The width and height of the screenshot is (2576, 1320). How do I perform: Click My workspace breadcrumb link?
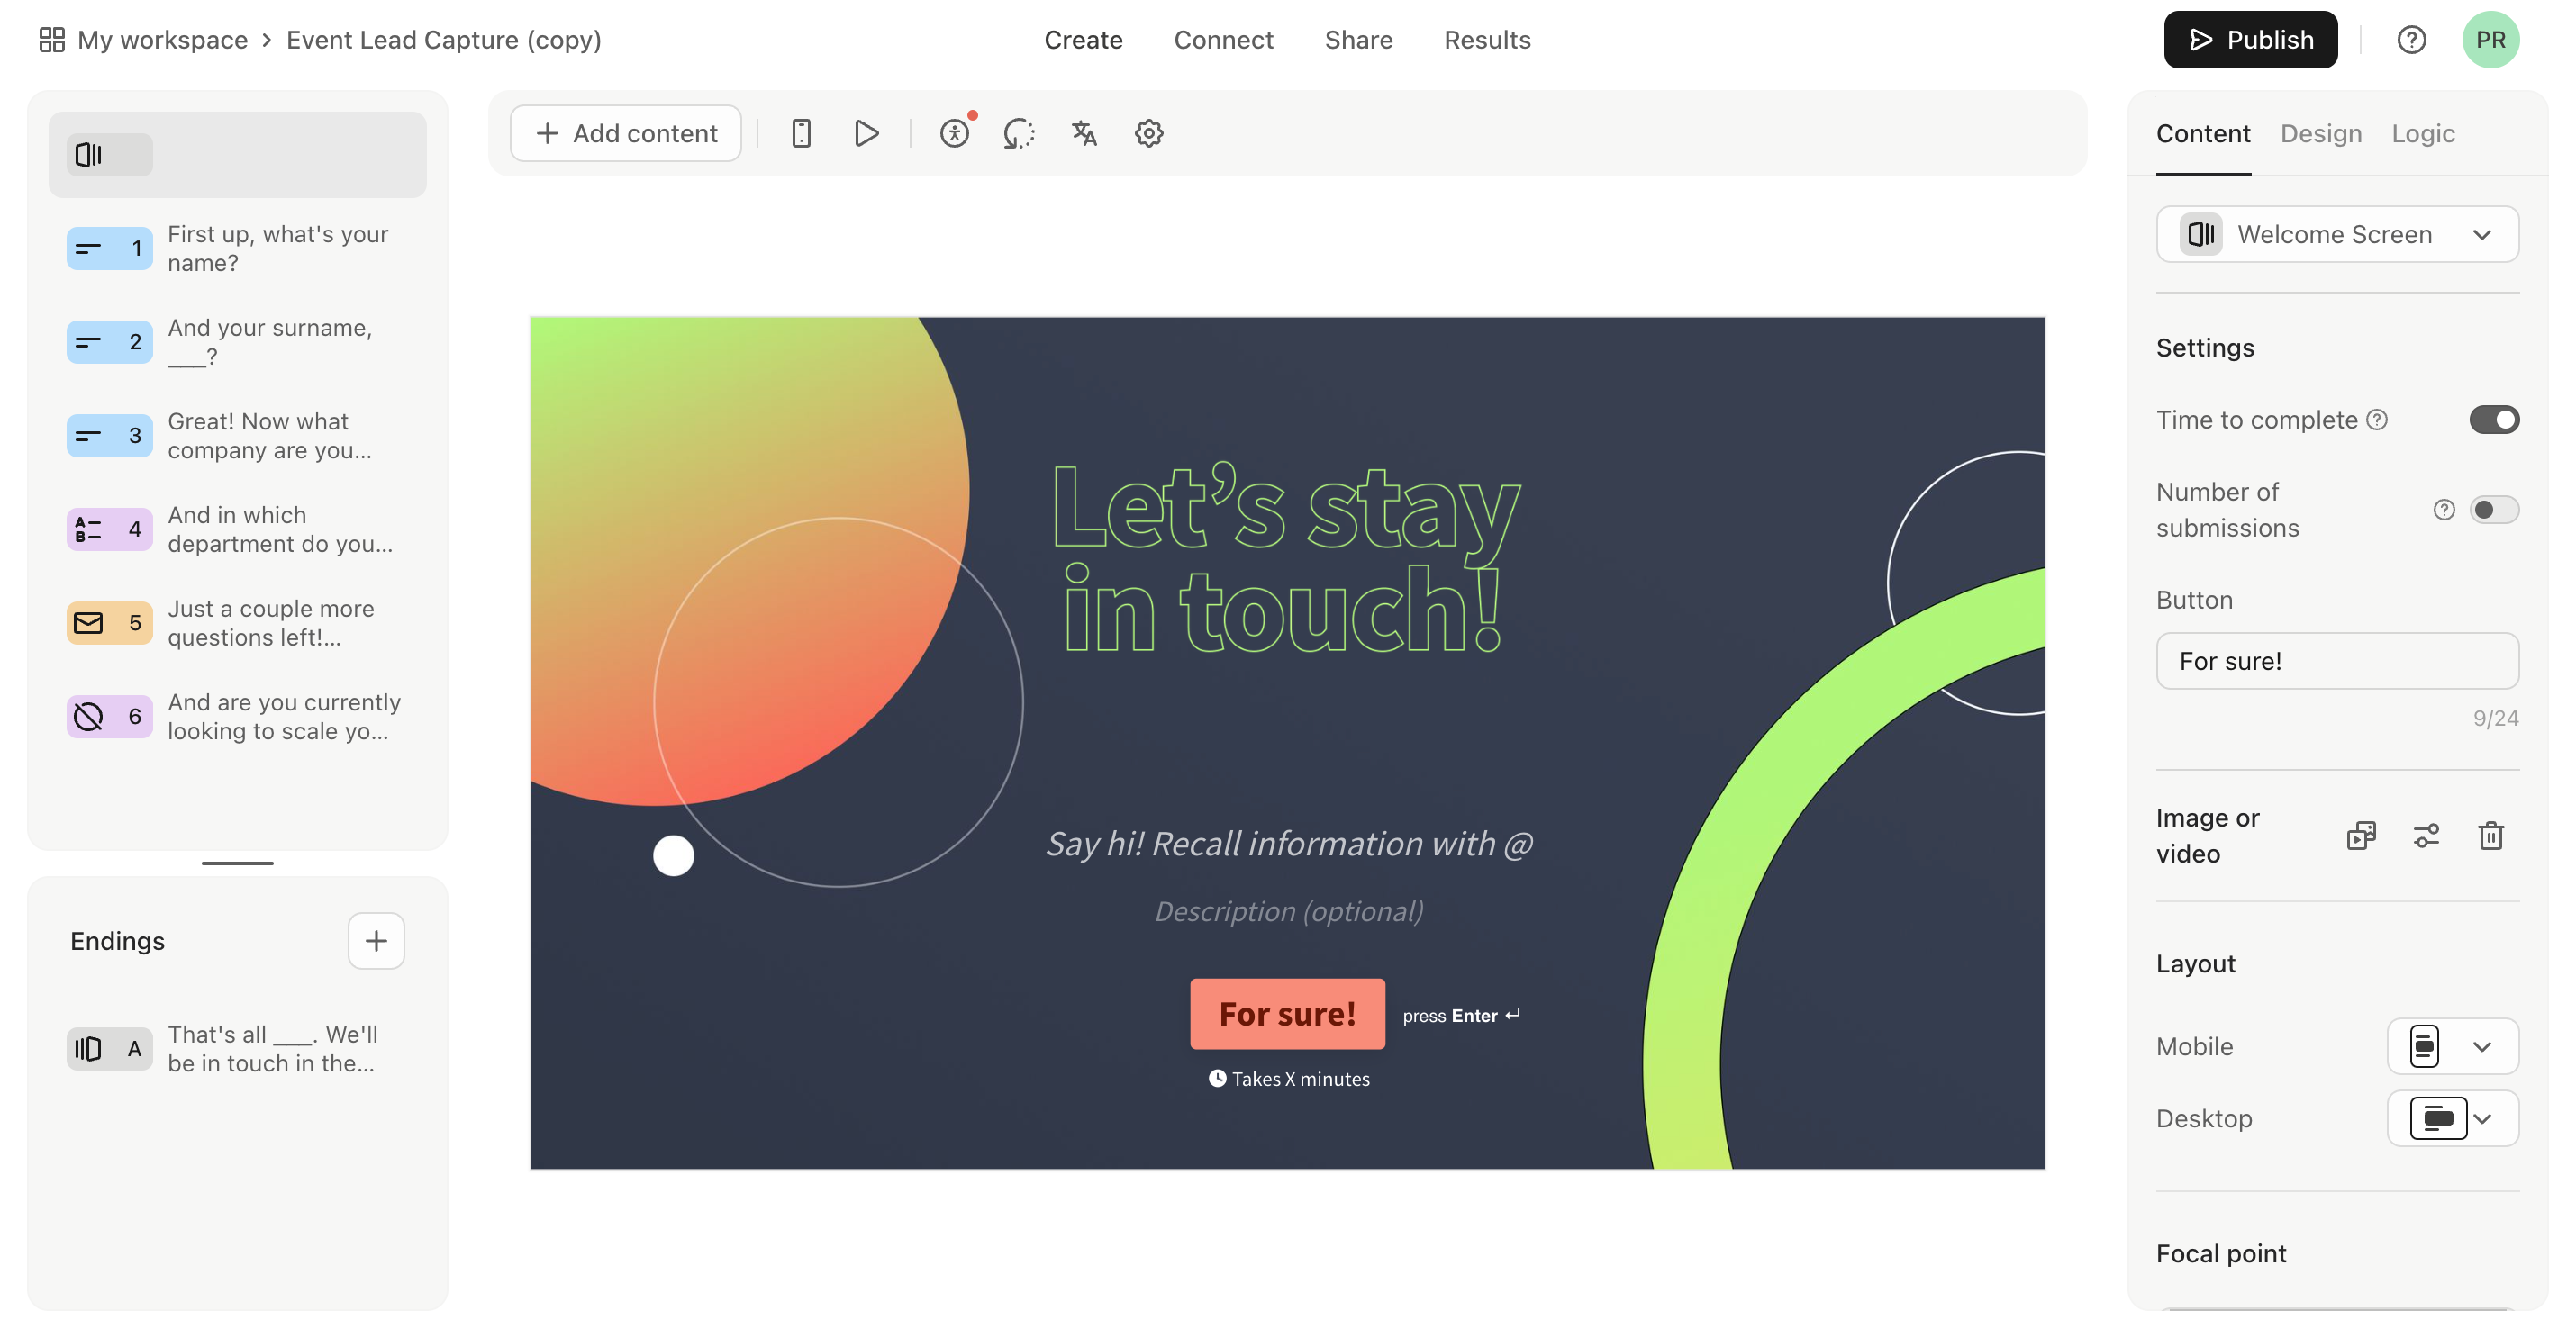(163, 40)
